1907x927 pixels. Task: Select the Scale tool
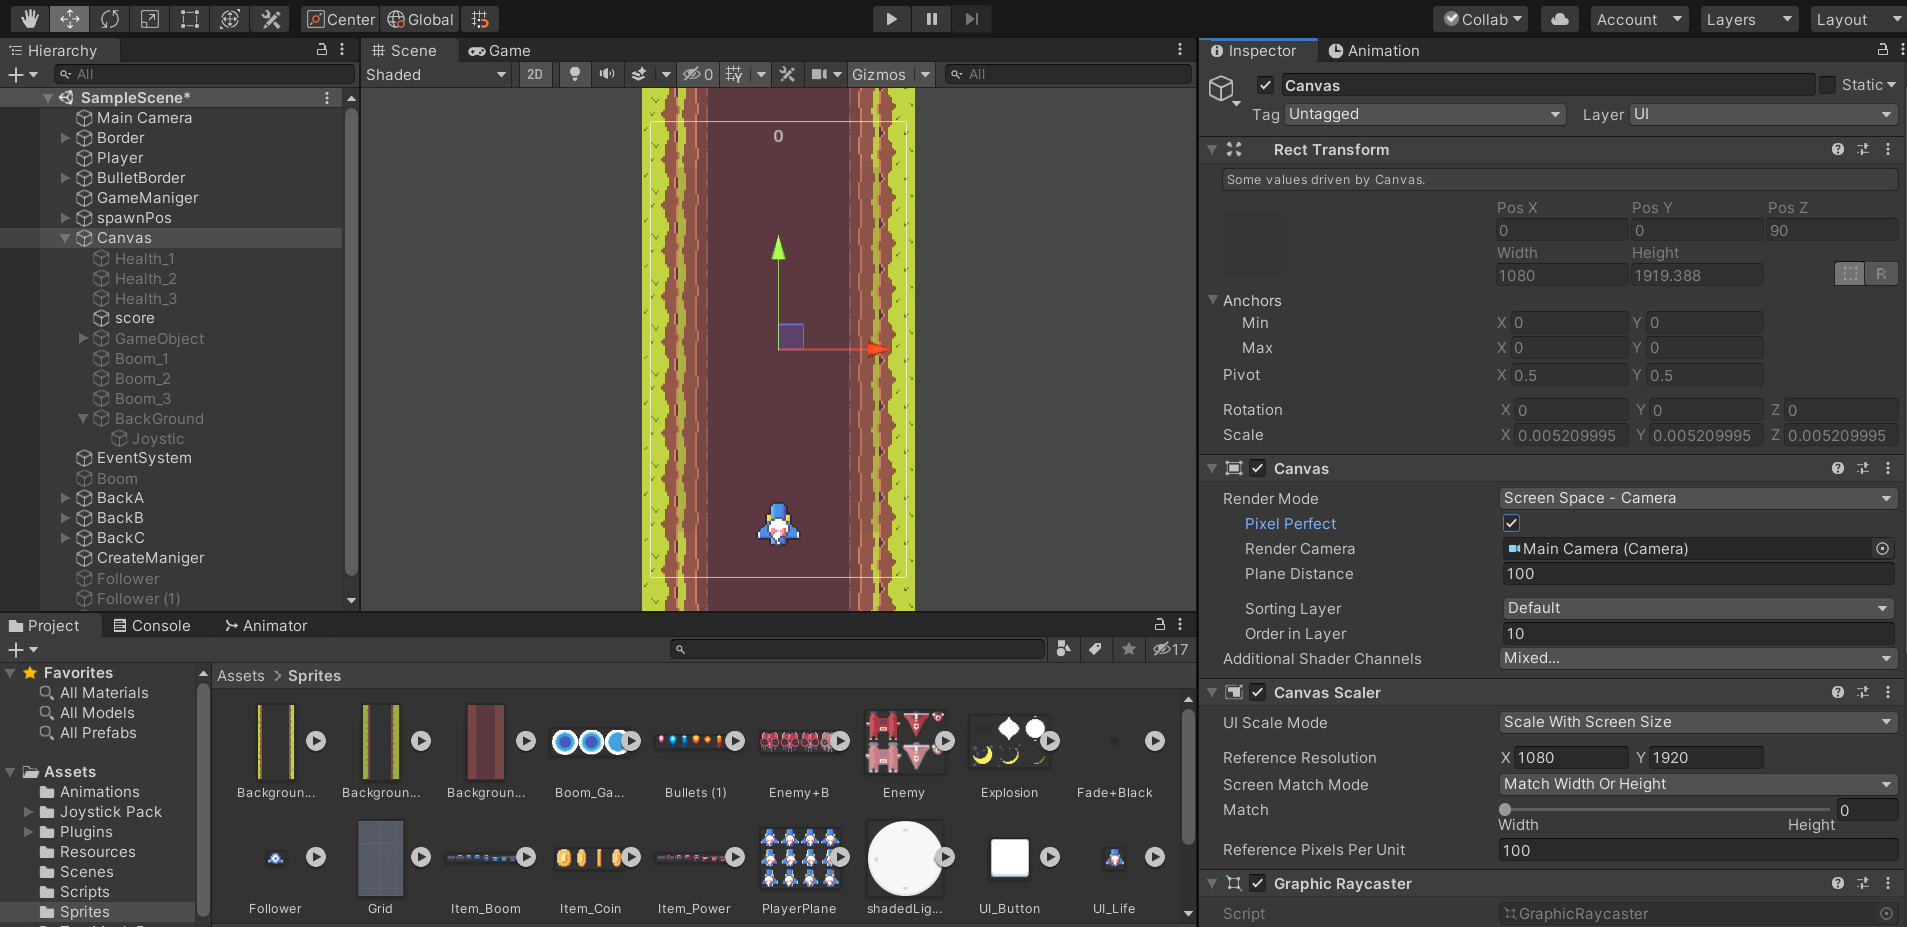(149, 19)
